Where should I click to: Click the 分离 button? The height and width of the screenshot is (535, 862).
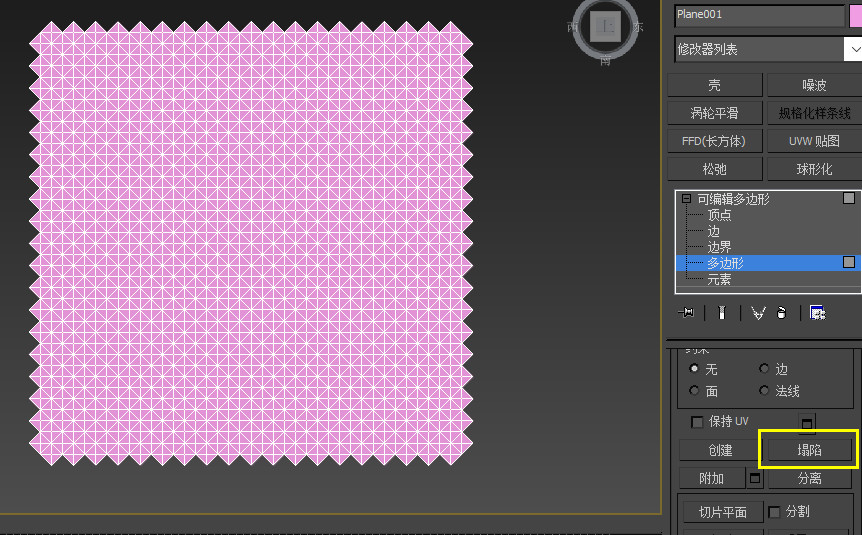coord(810,478)
